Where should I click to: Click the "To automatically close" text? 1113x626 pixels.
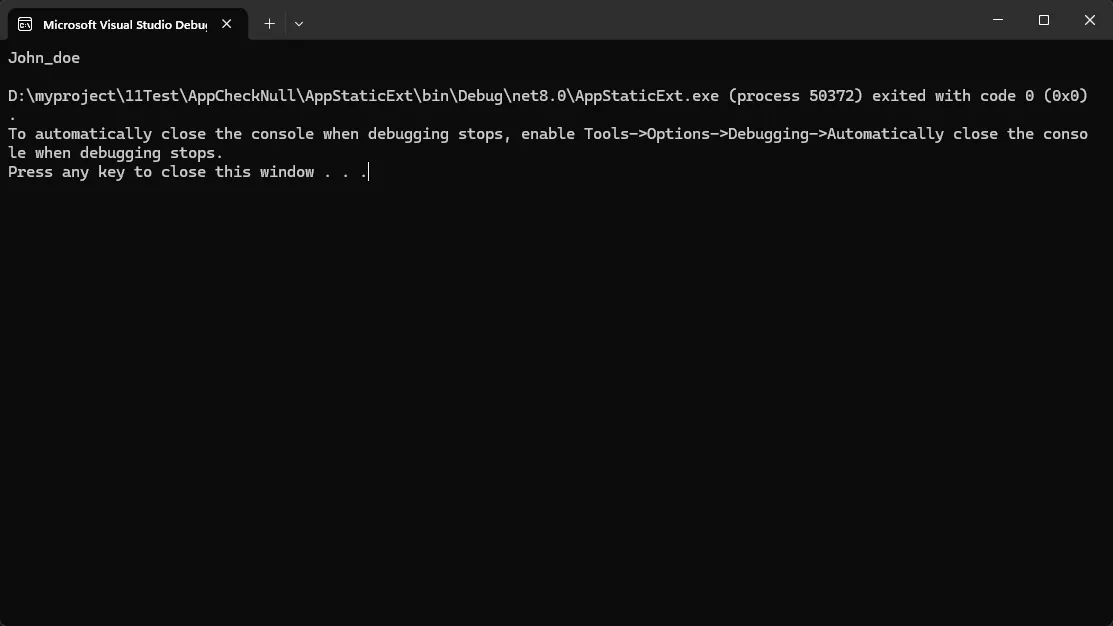107,134
